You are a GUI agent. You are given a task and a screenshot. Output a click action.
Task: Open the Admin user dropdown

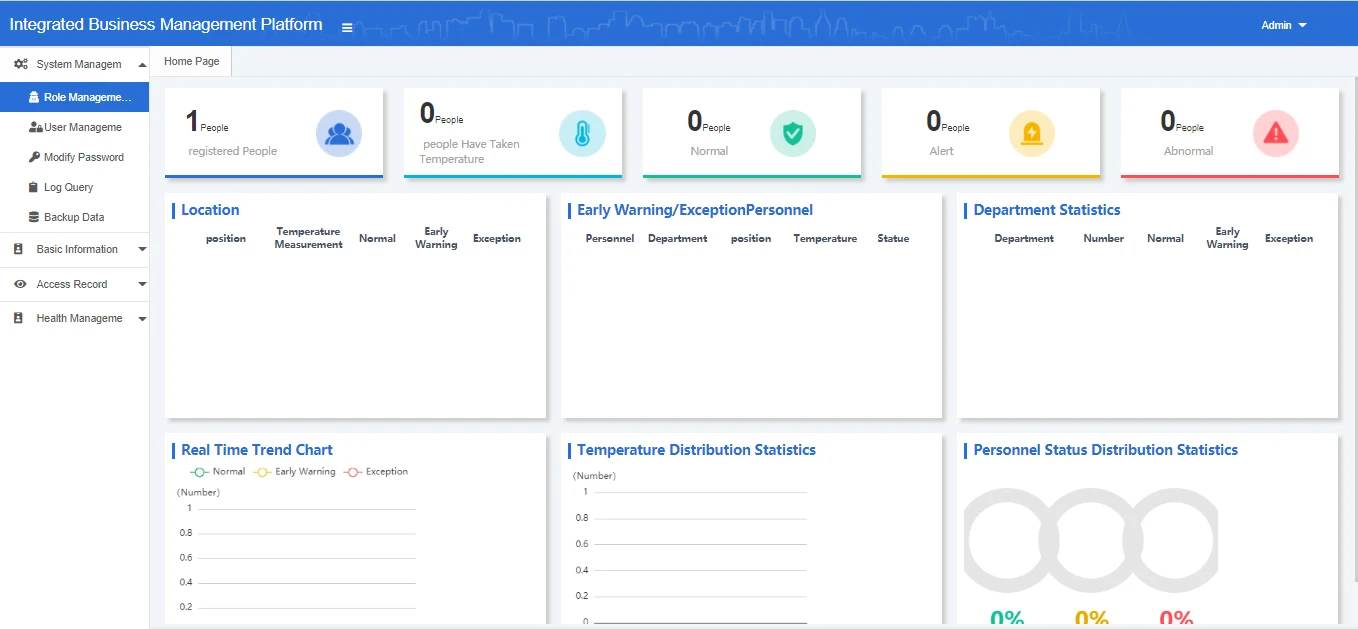1283,25
